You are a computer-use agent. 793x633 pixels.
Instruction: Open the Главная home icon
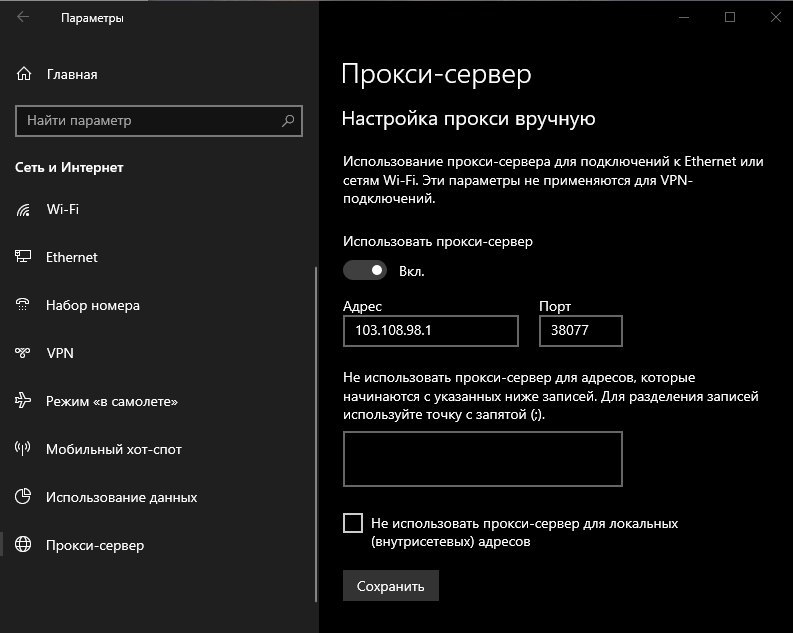pos(24,74)
